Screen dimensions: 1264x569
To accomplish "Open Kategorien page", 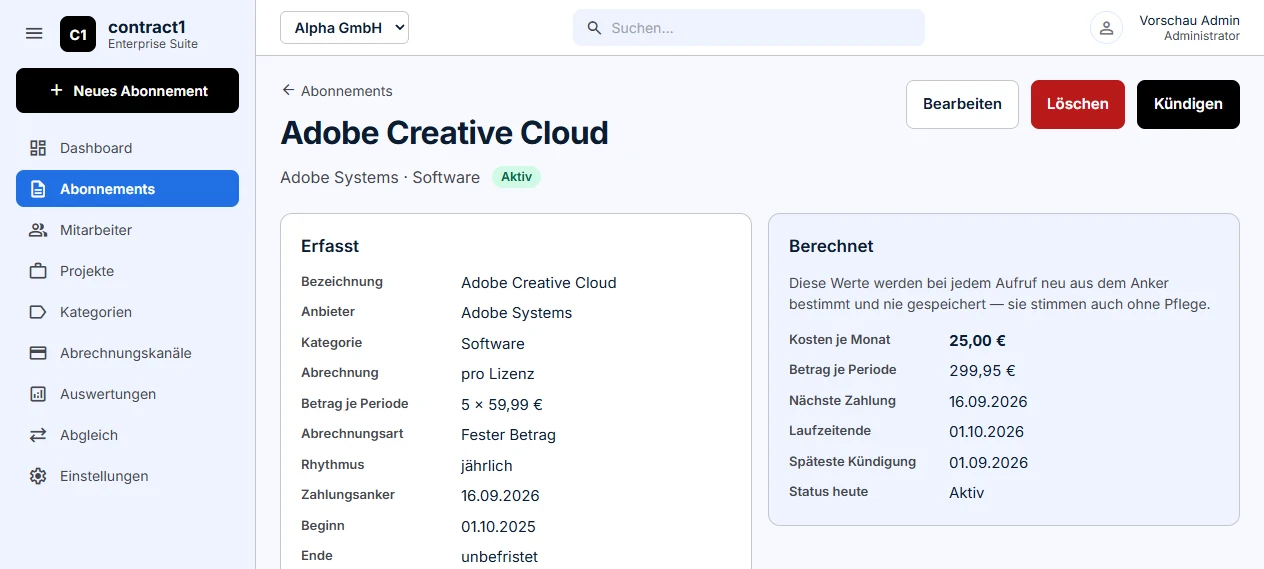I will [127, 312].
